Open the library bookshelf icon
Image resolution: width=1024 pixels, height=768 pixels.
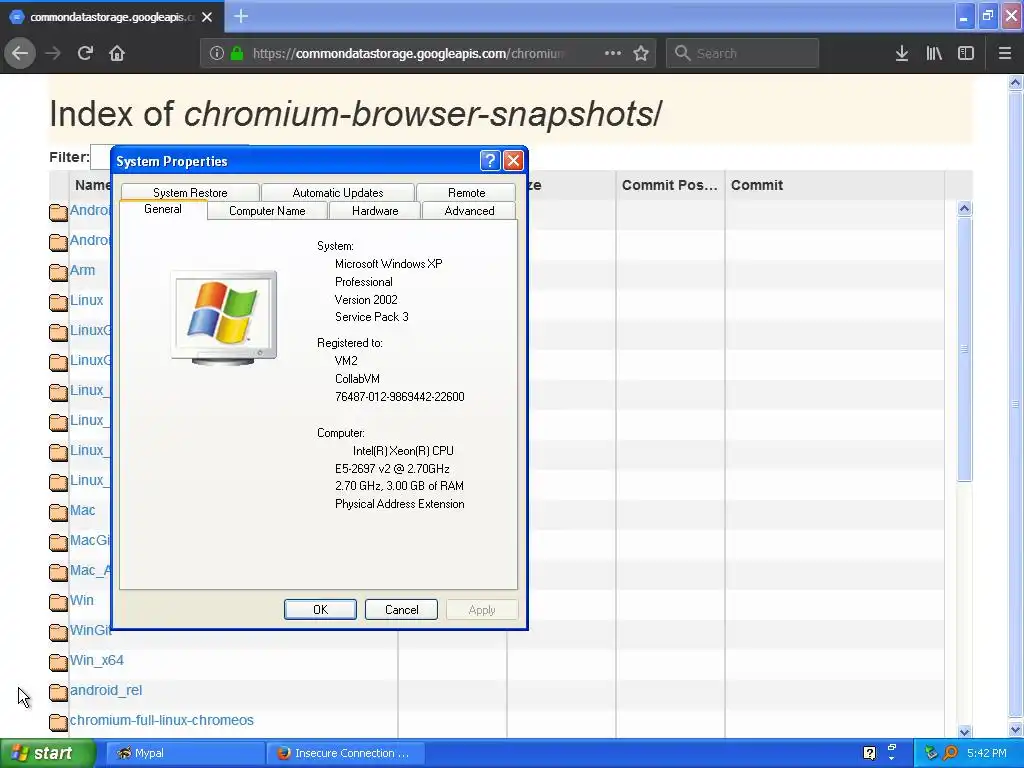pyautogui.click(x=934, y=53)
